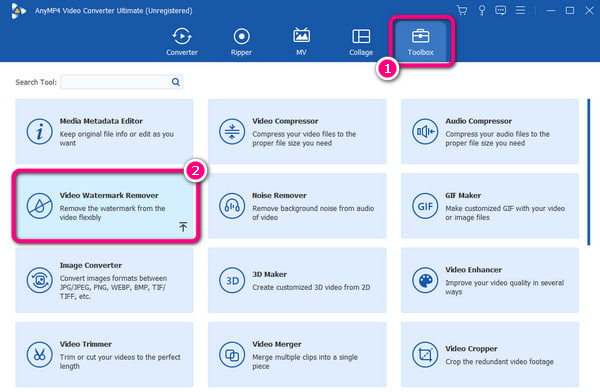600x392 pixels.
Task: Focus the Search Tool input field
Action: click(x=121, y=82)
